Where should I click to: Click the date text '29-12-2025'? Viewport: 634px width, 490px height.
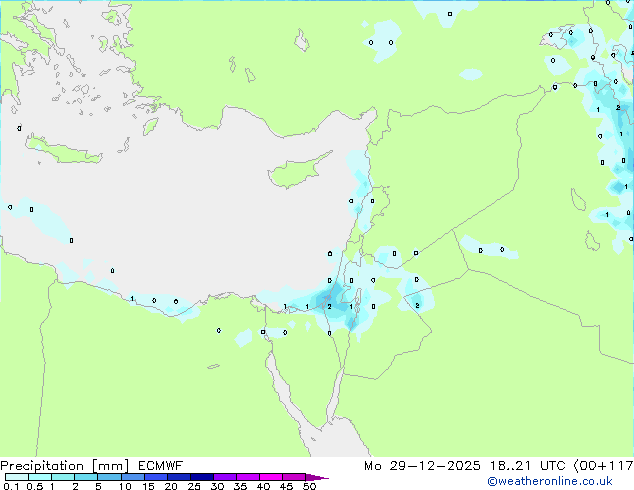(435, 466)
